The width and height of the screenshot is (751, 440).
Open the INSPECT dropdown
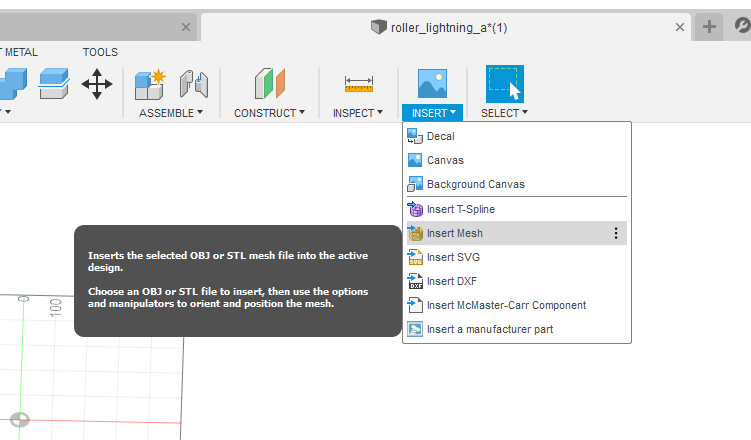(x=358, y=113)
